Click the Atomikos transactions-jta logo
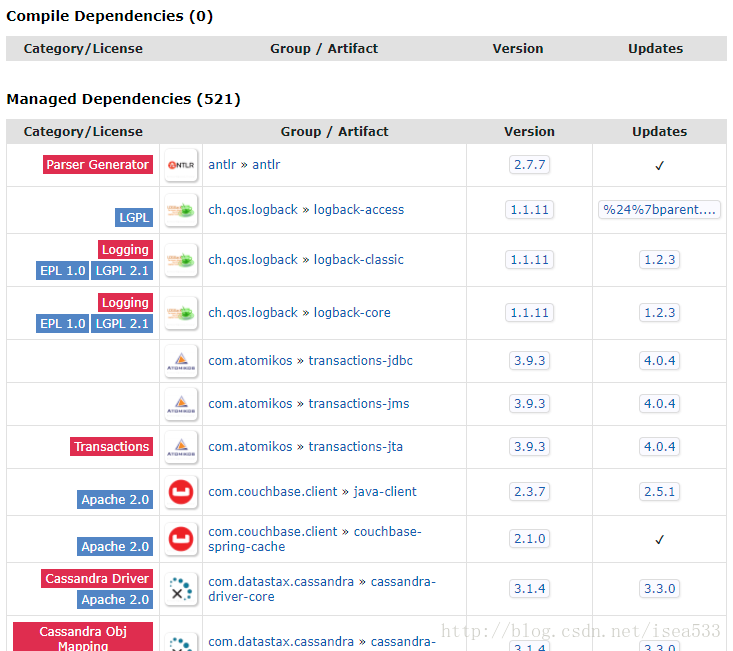 pyautogui.click(x=181, y=447)
